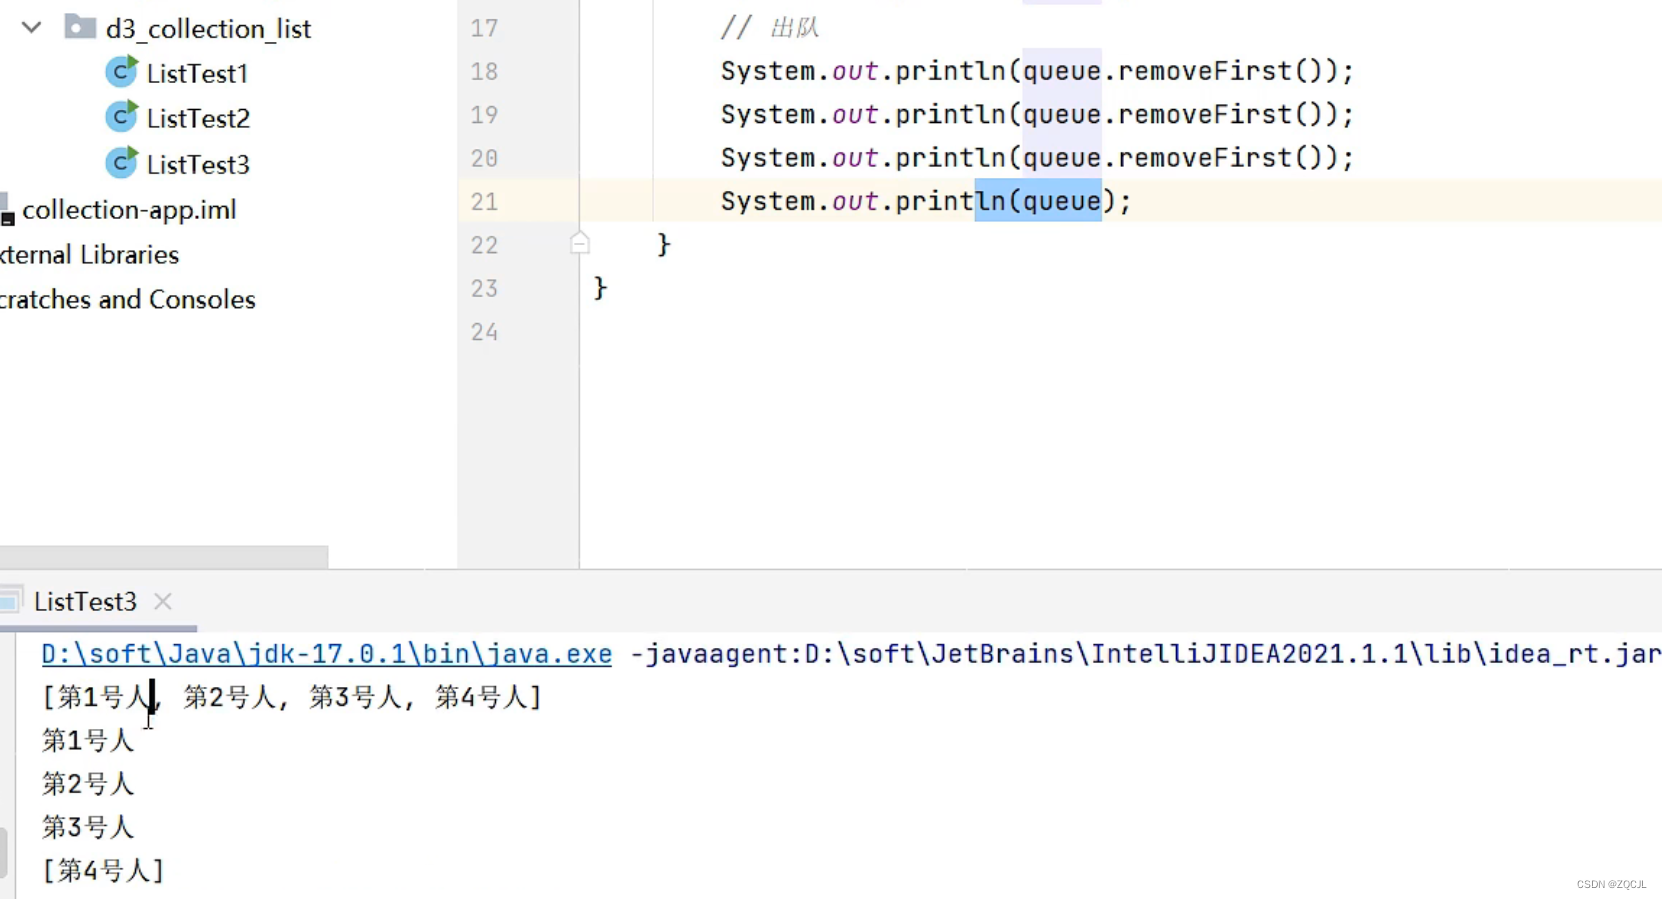This screenshot has height=899, width=1662.
Task: Switch to the ListTest3 run tab
Action: [85, 601]
